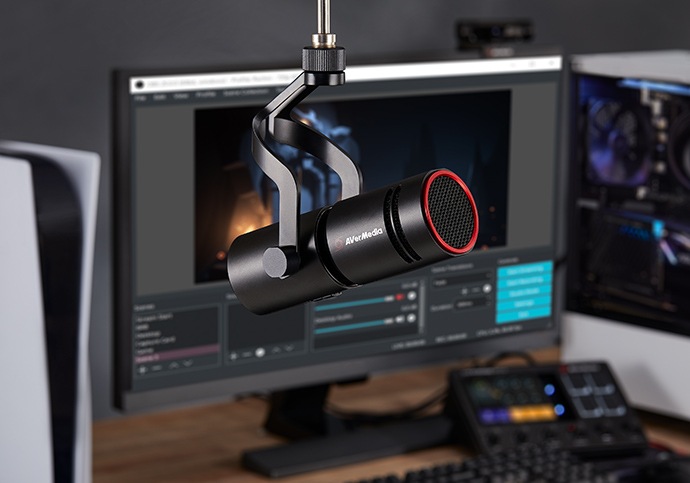Open source properties gear icon
The height and width of the screenshot is (483, 690).
(x=261, y=352)
